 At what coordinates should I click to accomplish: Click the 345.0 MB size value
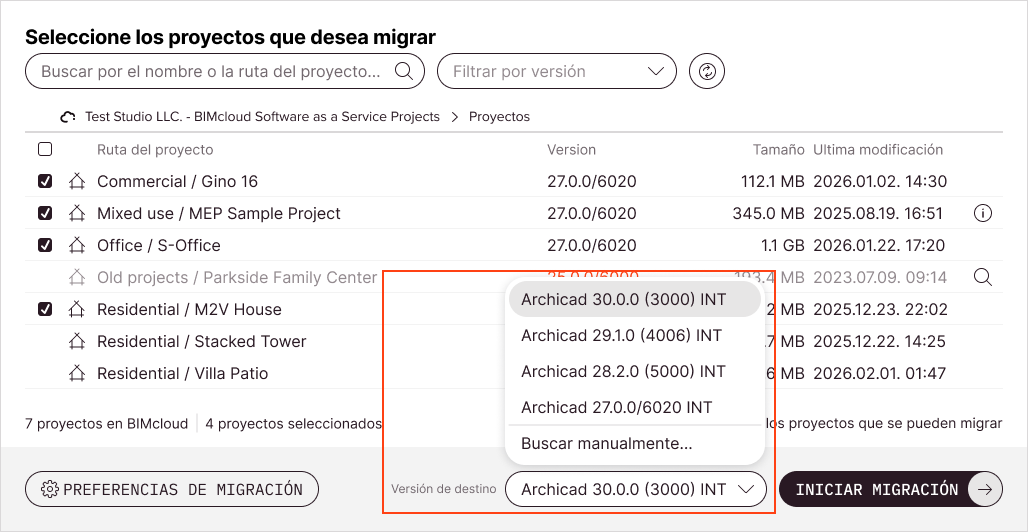point(768,213)
